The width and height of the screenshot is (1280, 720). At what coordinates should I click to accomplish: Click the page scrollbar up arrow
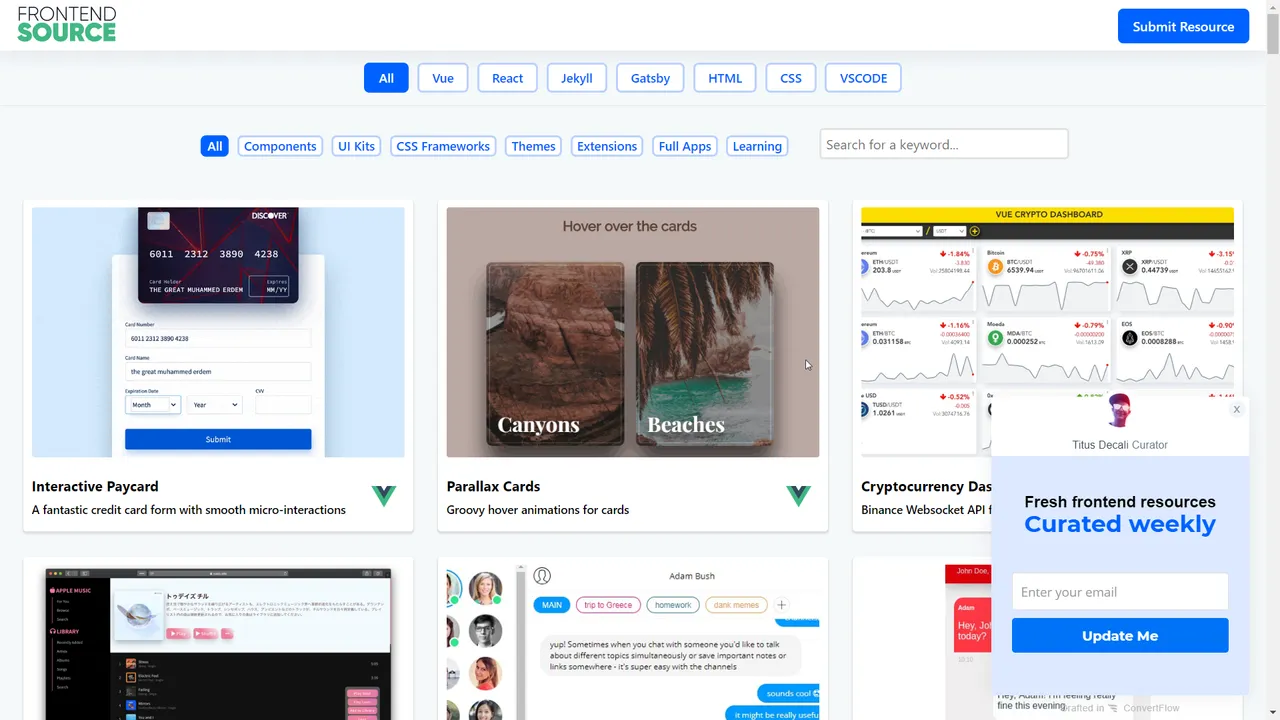click(1273, 8)
